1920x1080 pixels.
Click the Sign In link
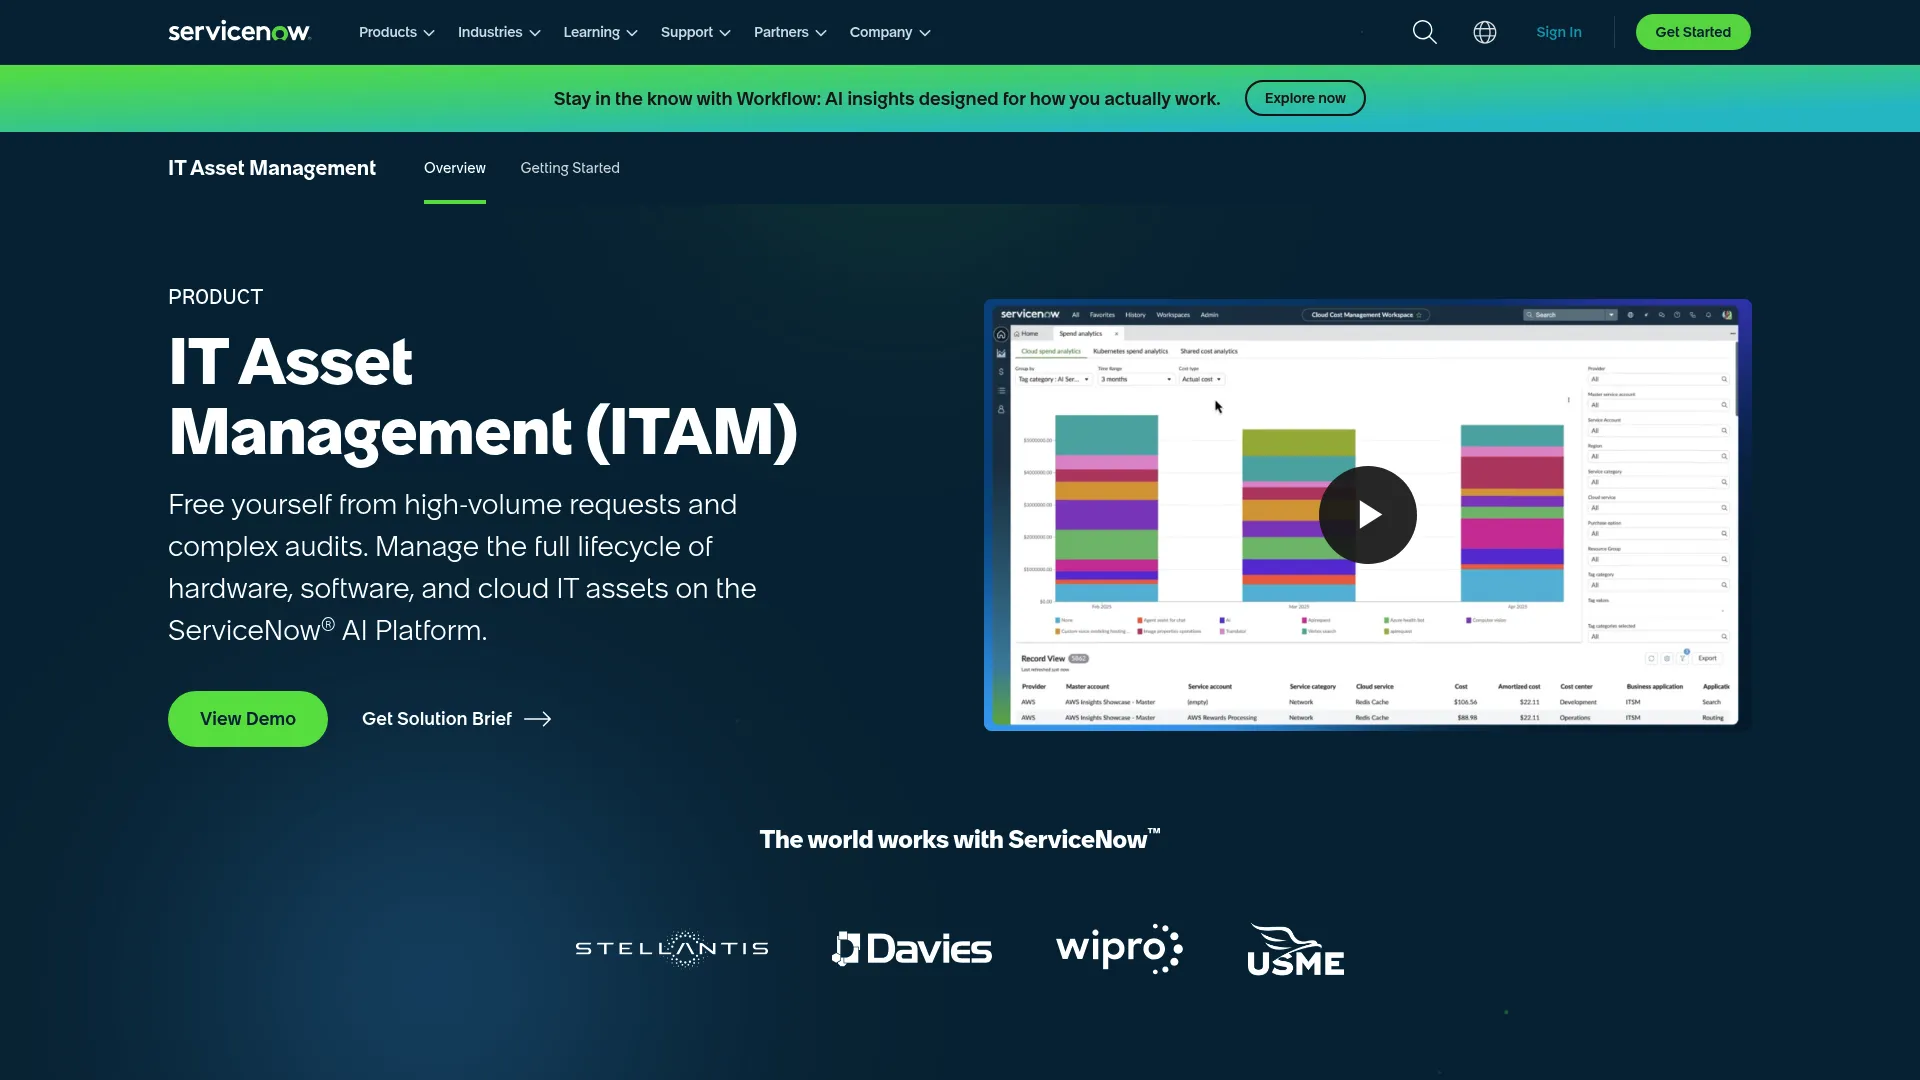pos(1559,32)
